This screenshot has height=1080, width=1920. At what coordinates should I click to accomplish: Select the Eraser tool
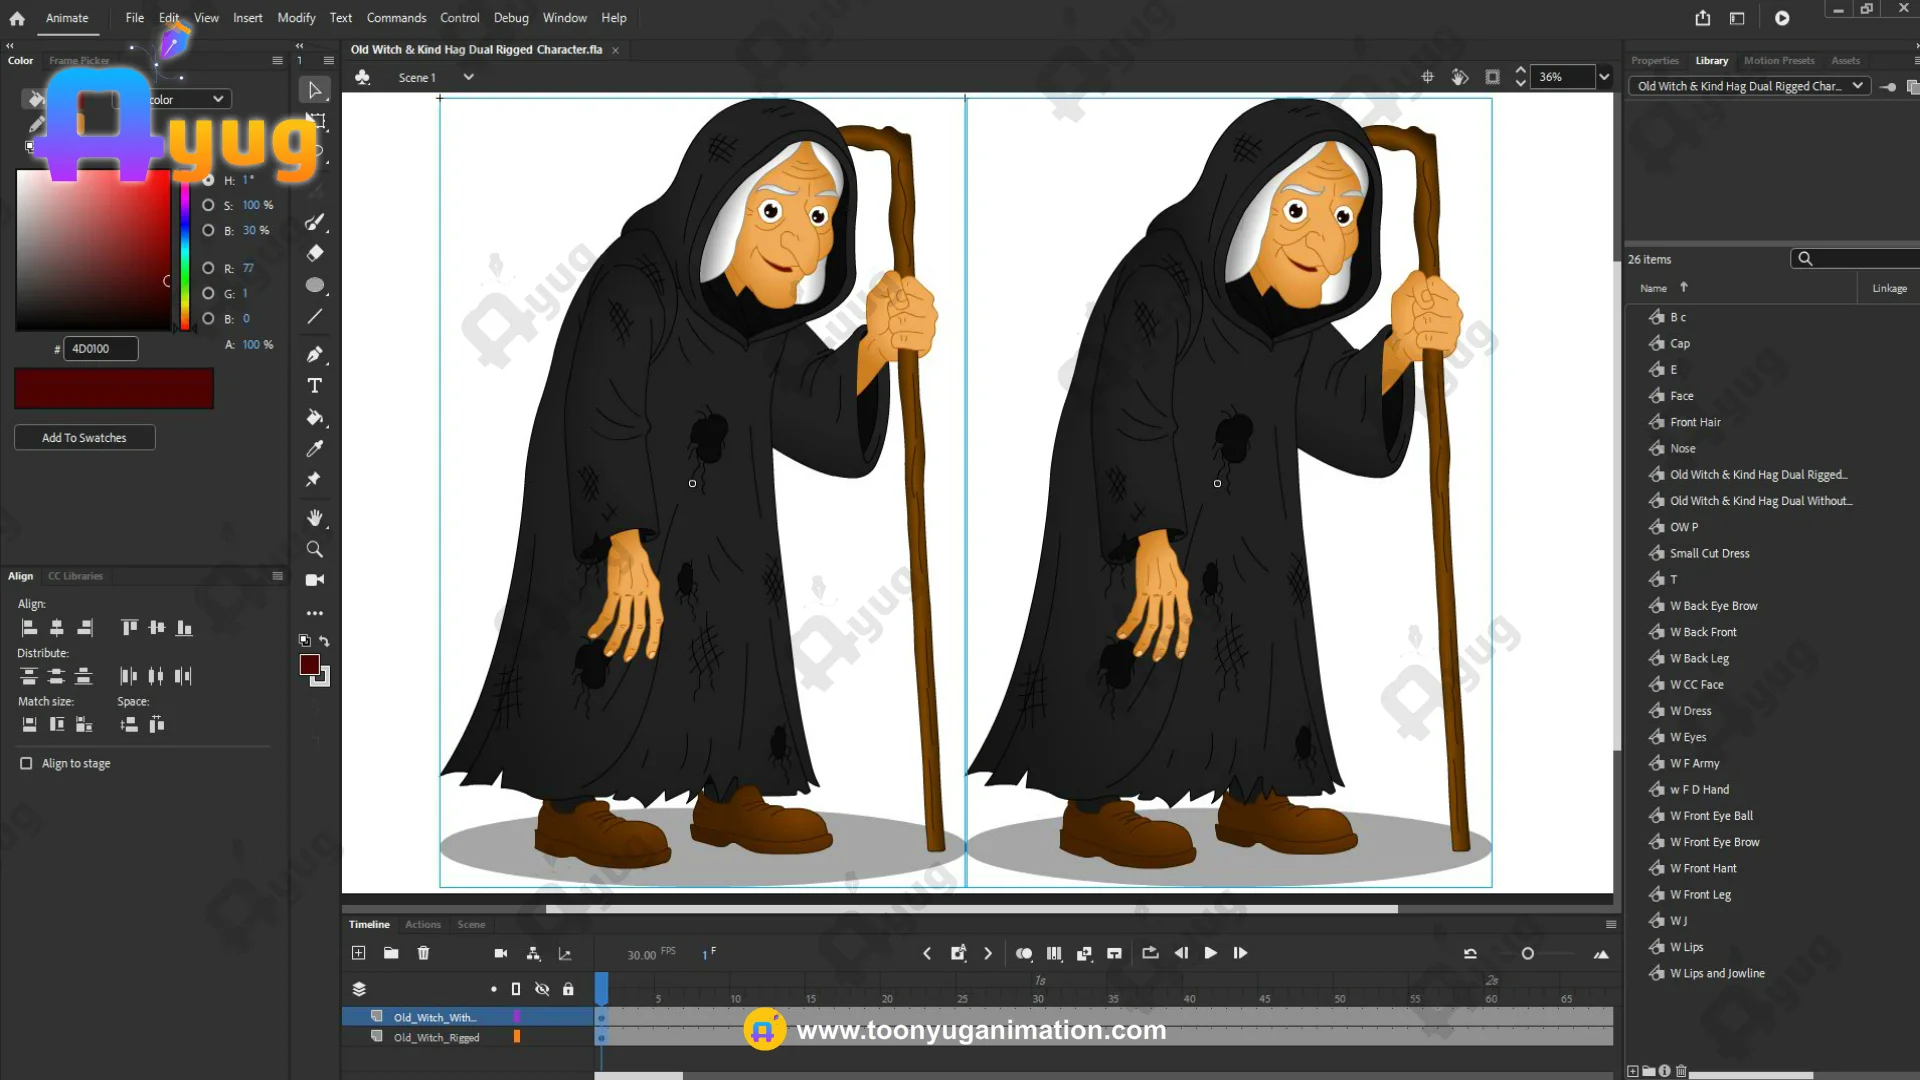[x=314, y=253]
